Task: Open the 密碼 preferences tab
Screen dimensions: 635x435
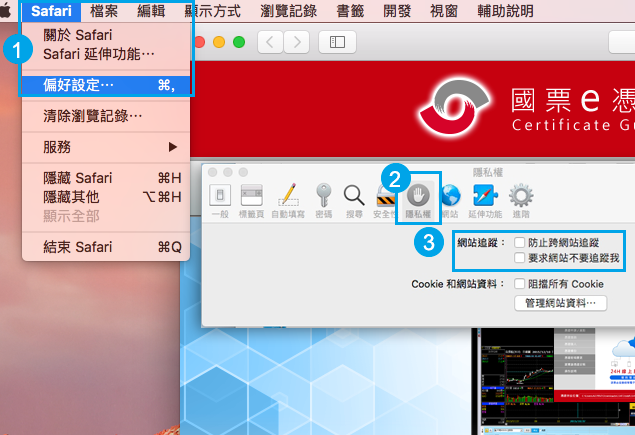Action: [324, 201]
